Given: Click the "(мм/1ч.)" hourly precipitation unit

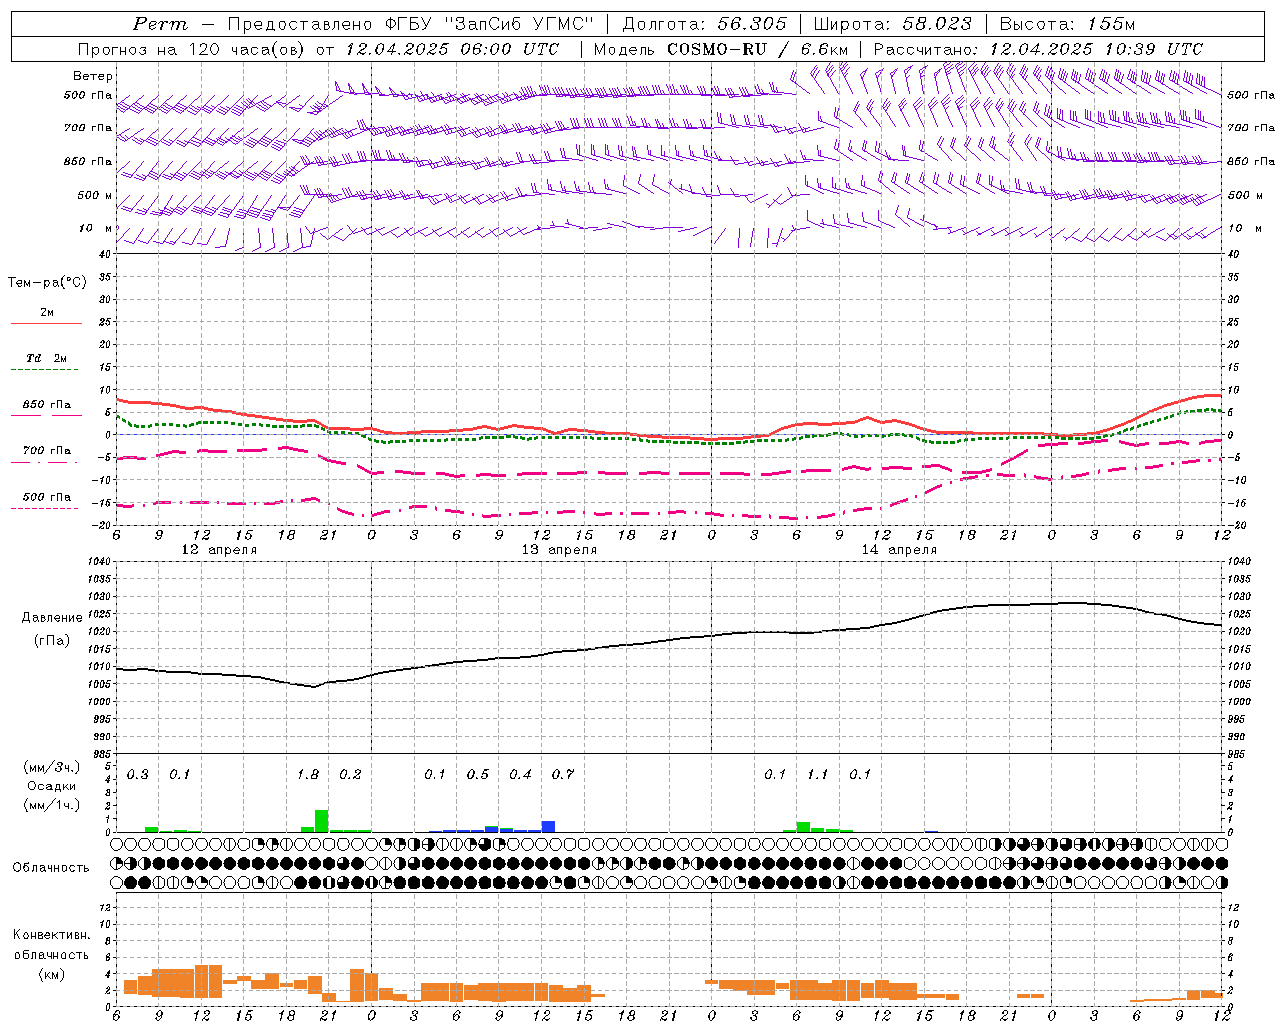Looking at the screenshot, I should point(52,805).
